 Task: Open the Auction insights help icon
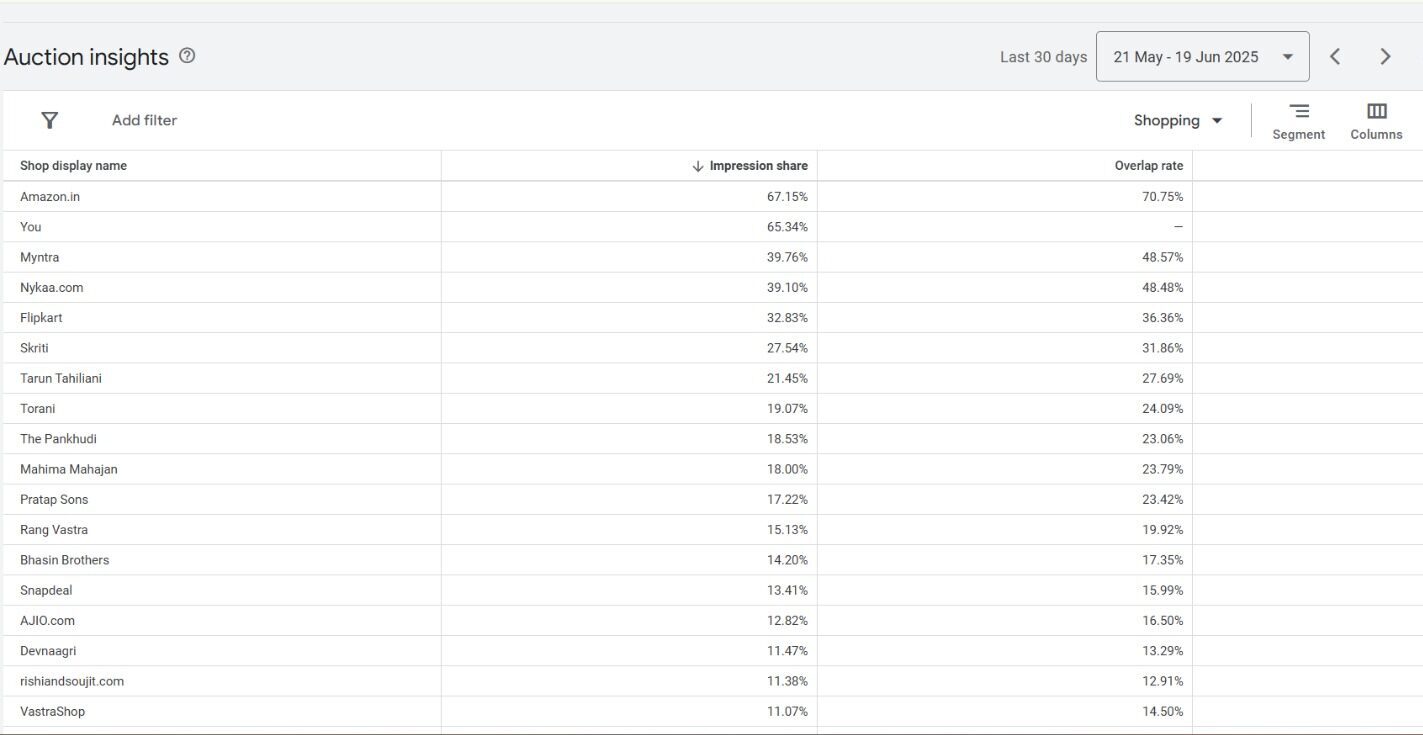187,56
